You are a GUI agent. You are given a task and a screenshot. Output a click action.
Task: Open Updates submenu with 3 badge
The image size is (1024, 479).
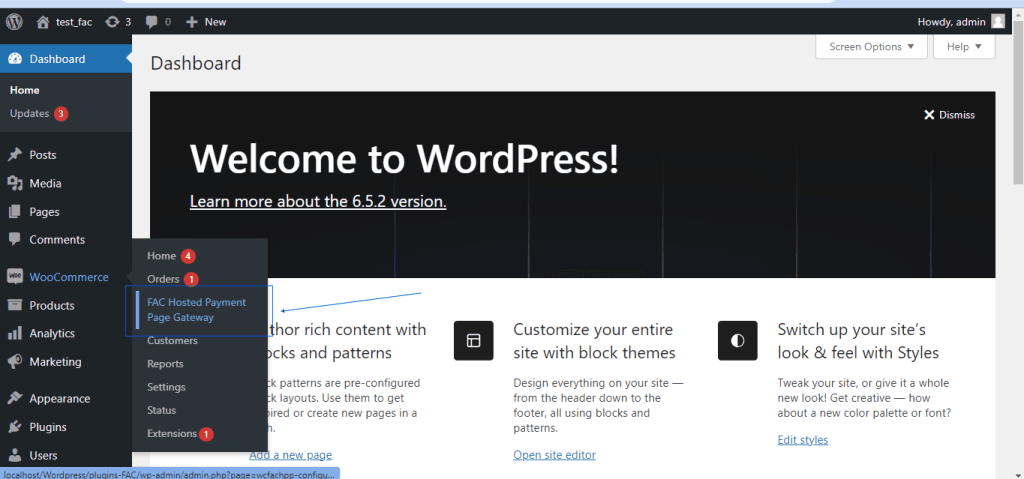click(39, 114)
